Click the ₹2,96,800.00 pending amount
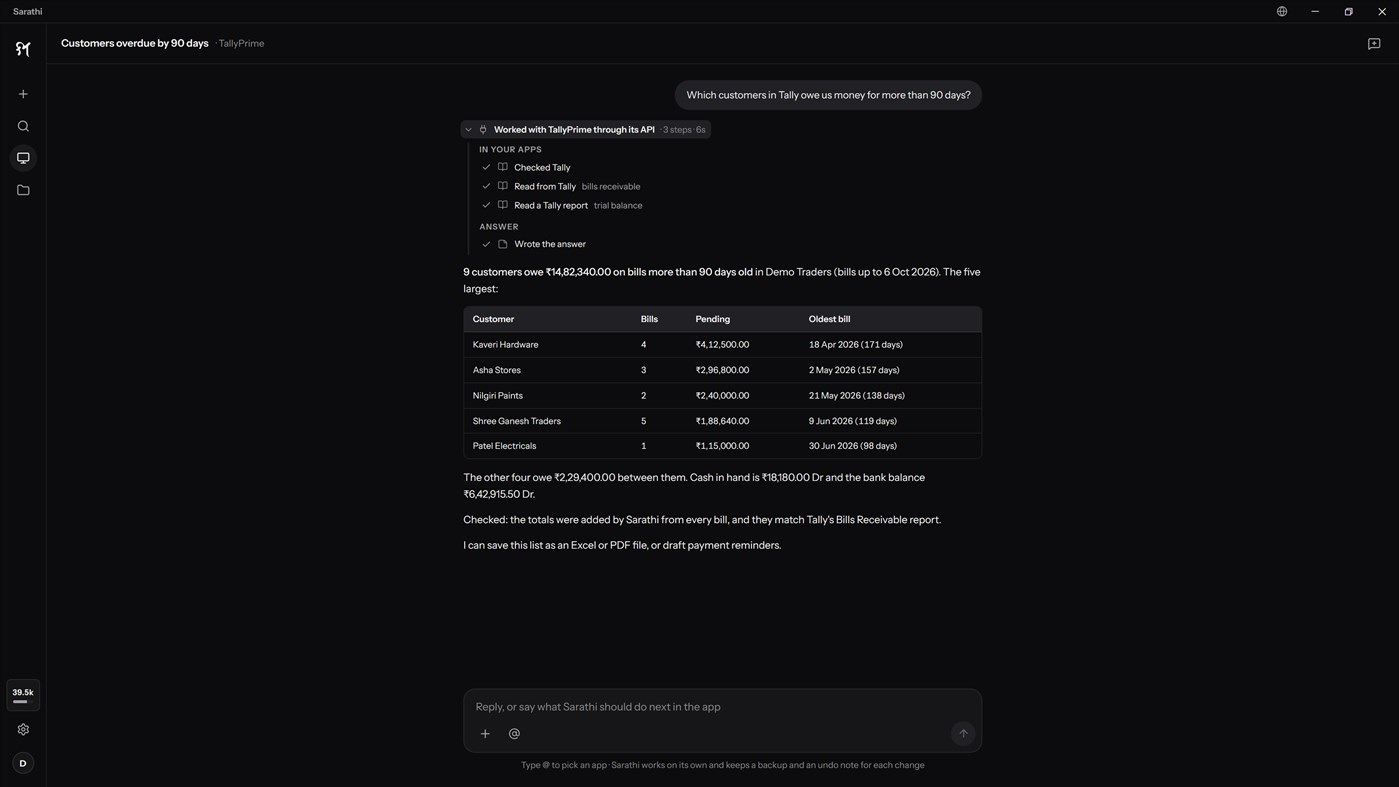1399x787 pixels. click(x=722, y=370)
